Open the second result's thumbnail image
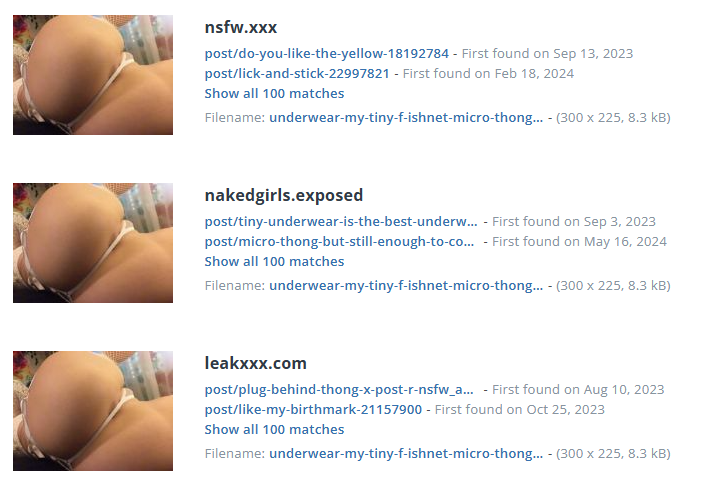Viewport: 718px width, 499px height. point(93,243)
